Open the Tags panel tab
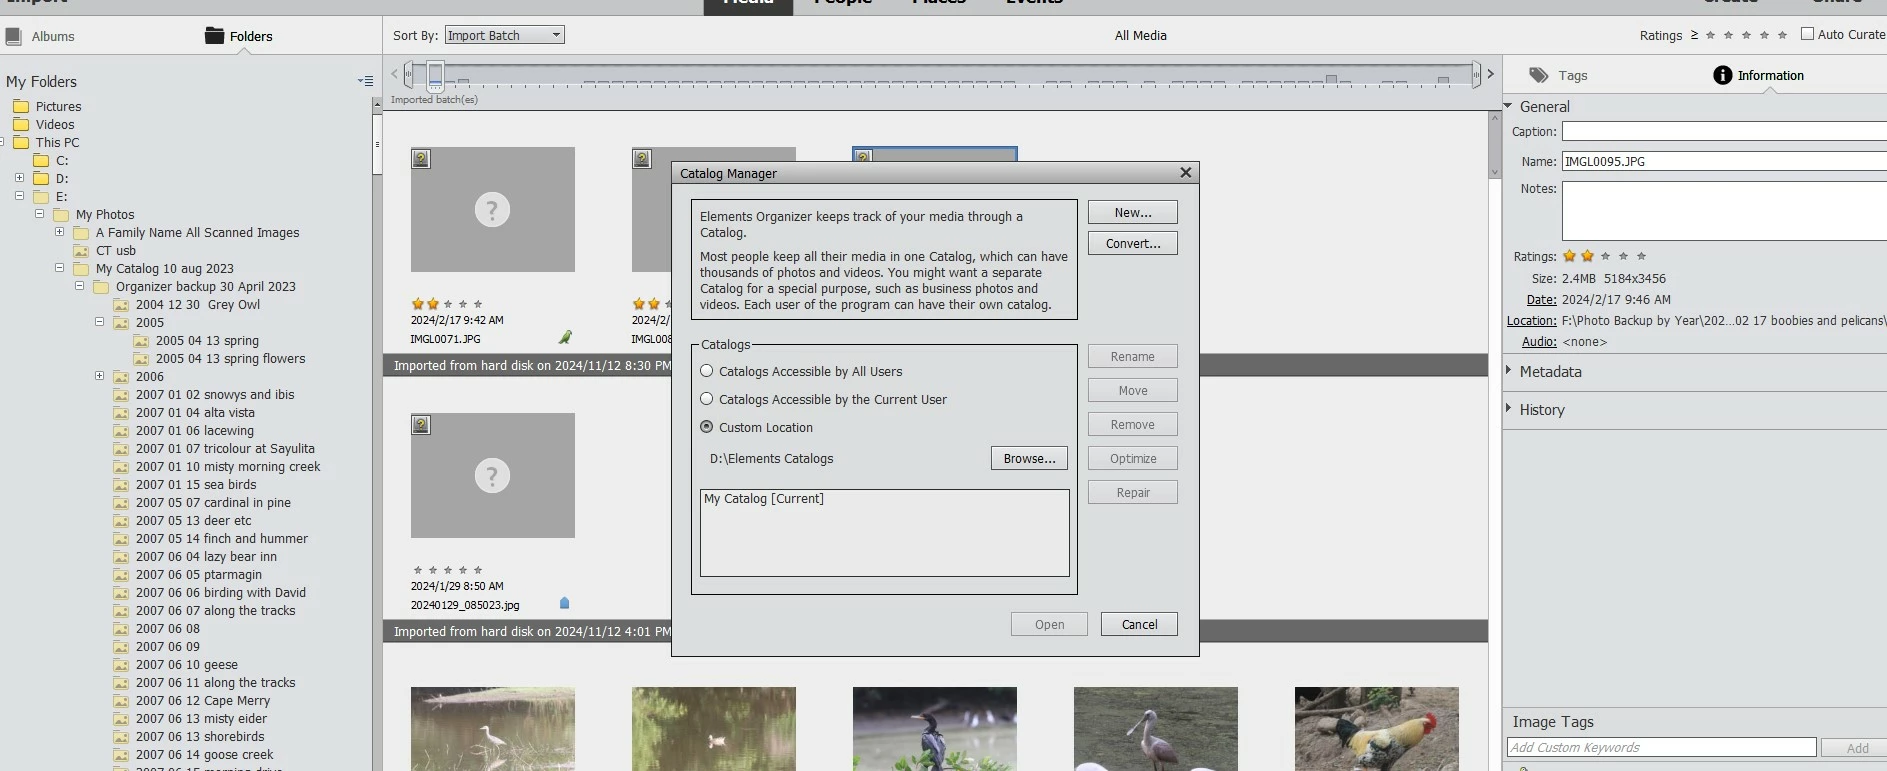 pyautogui.click(x=1558, y=75)
